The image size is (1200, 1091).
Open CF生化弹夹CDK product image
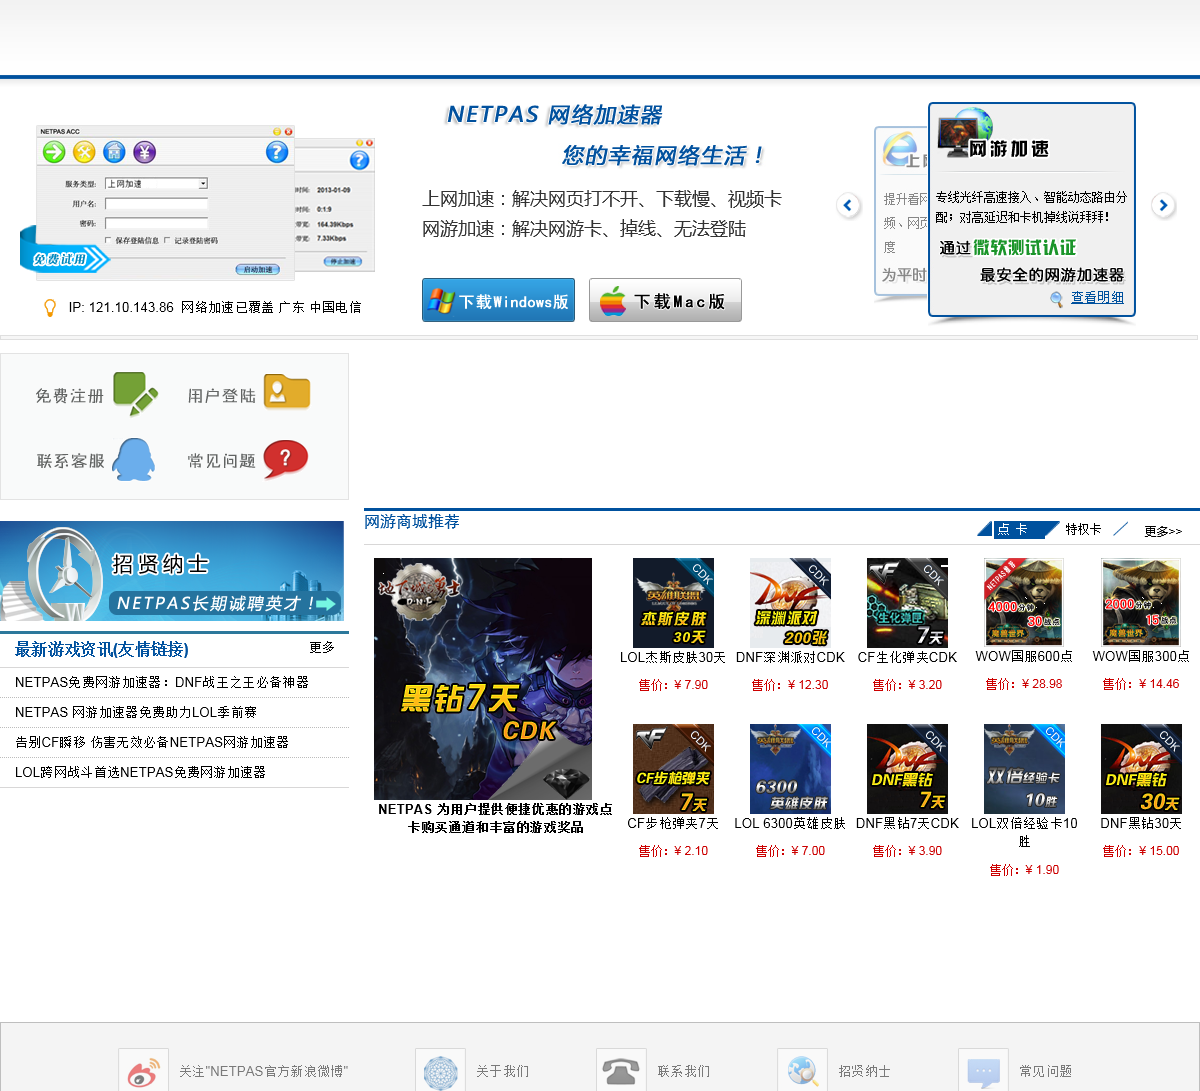pos(907,603)
